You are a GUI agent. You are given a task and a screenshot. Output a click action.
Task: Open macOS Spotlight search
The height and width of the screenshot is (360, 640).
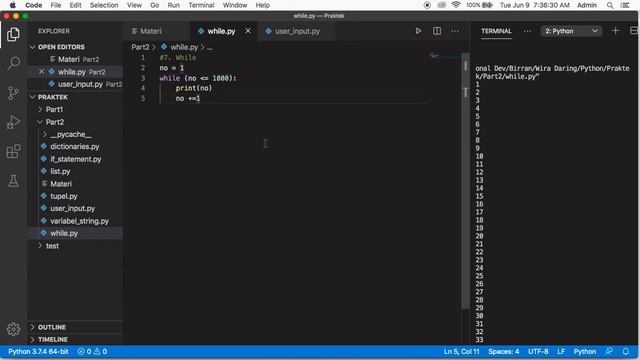click(610, 5)
